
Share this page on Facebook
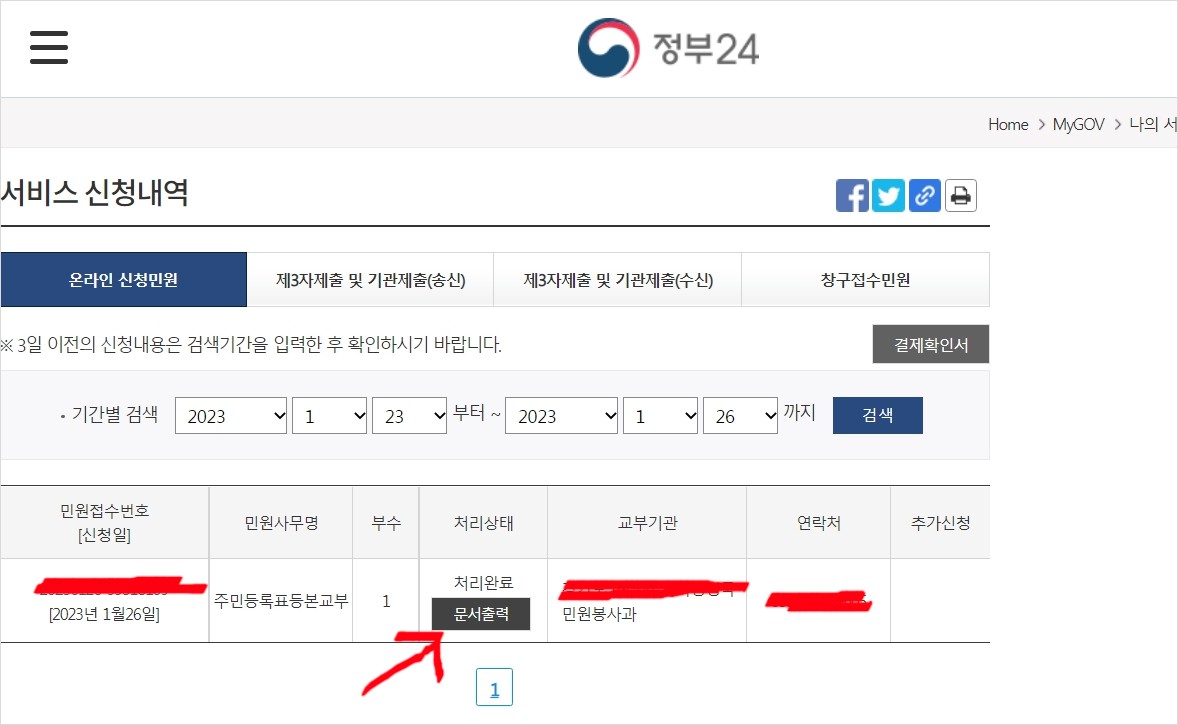tap(852, 196)
